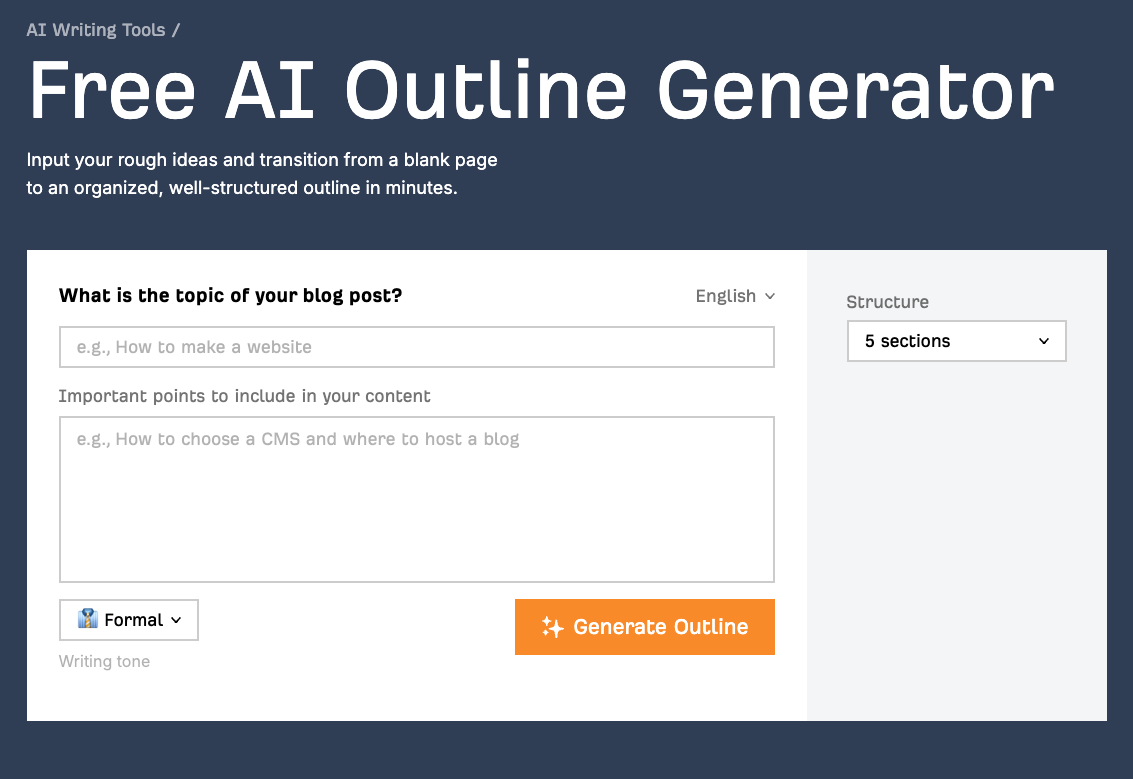Image resolution: width=1133 pixels, height=779 pixels.
Task: Click the sparkle icon on Generate Outline
Action: click(x=553, y=627)
